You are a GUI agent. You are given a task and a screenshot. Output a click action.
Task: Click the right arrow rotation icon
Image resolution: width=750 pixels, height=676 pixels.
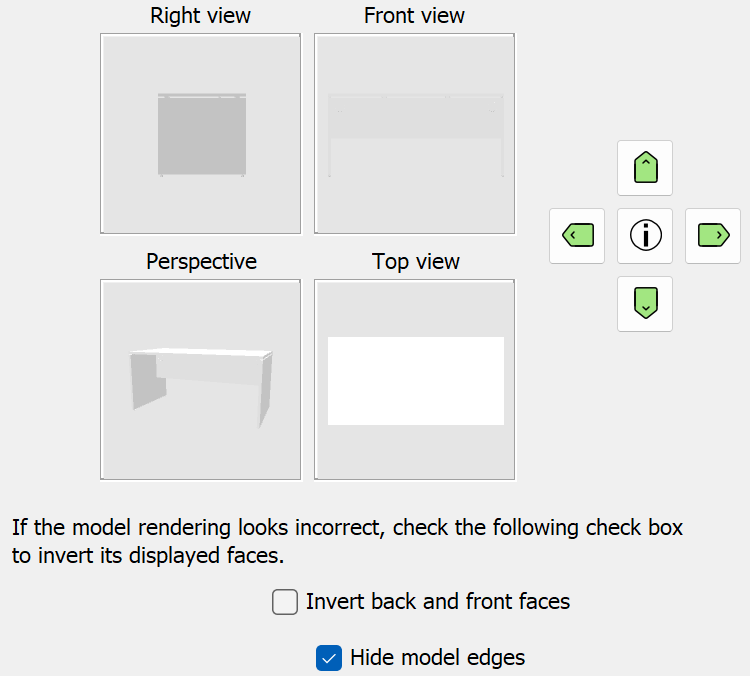coord(713,236)
